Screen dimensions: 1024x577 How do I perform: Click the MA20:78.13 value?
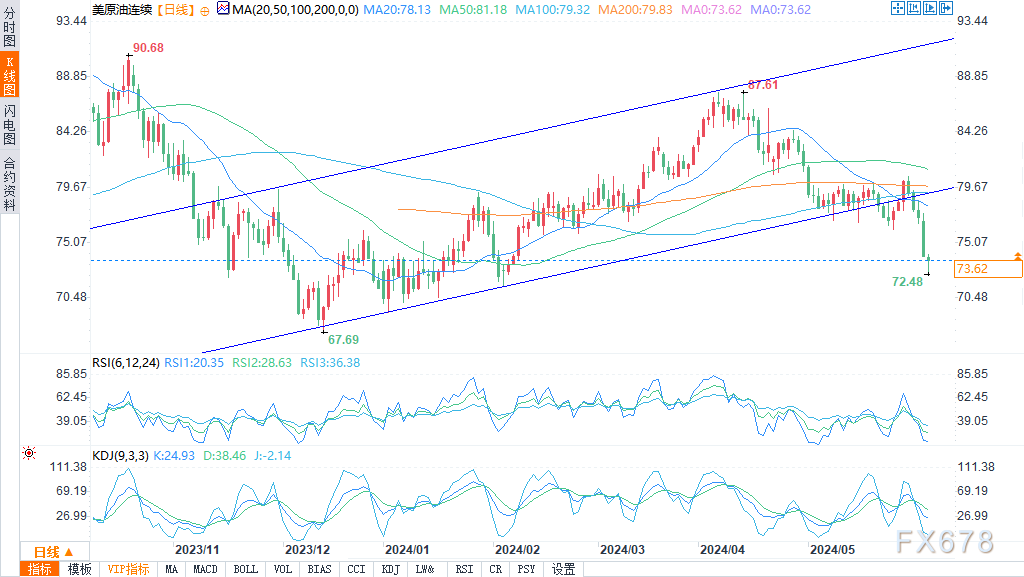[397, 10]
